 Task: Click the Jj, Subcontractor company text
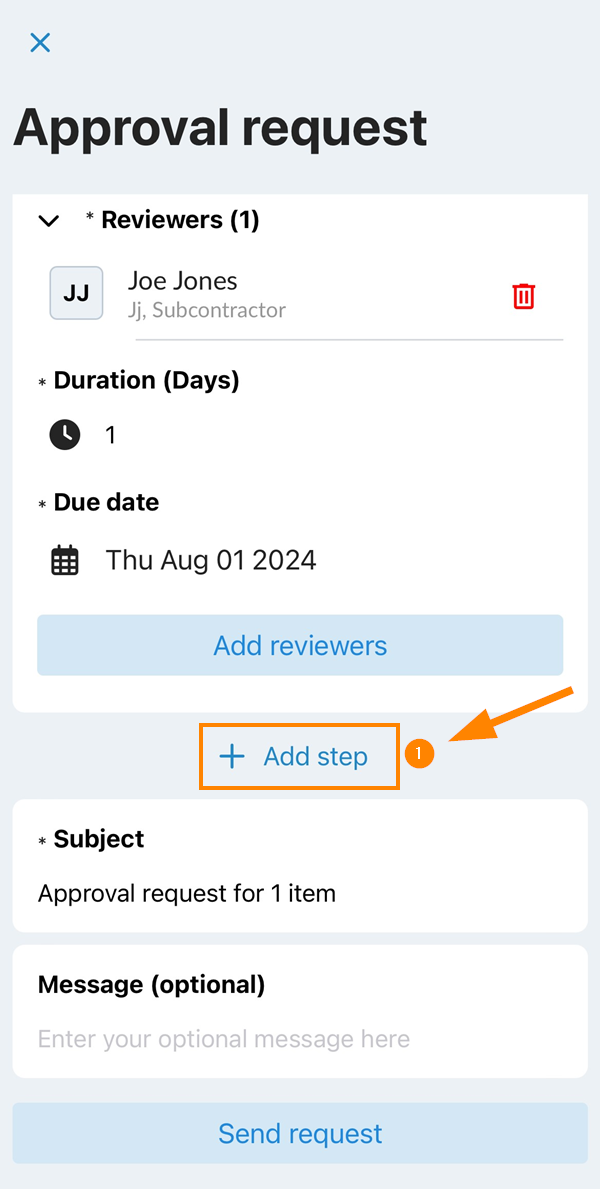(207, 310)
